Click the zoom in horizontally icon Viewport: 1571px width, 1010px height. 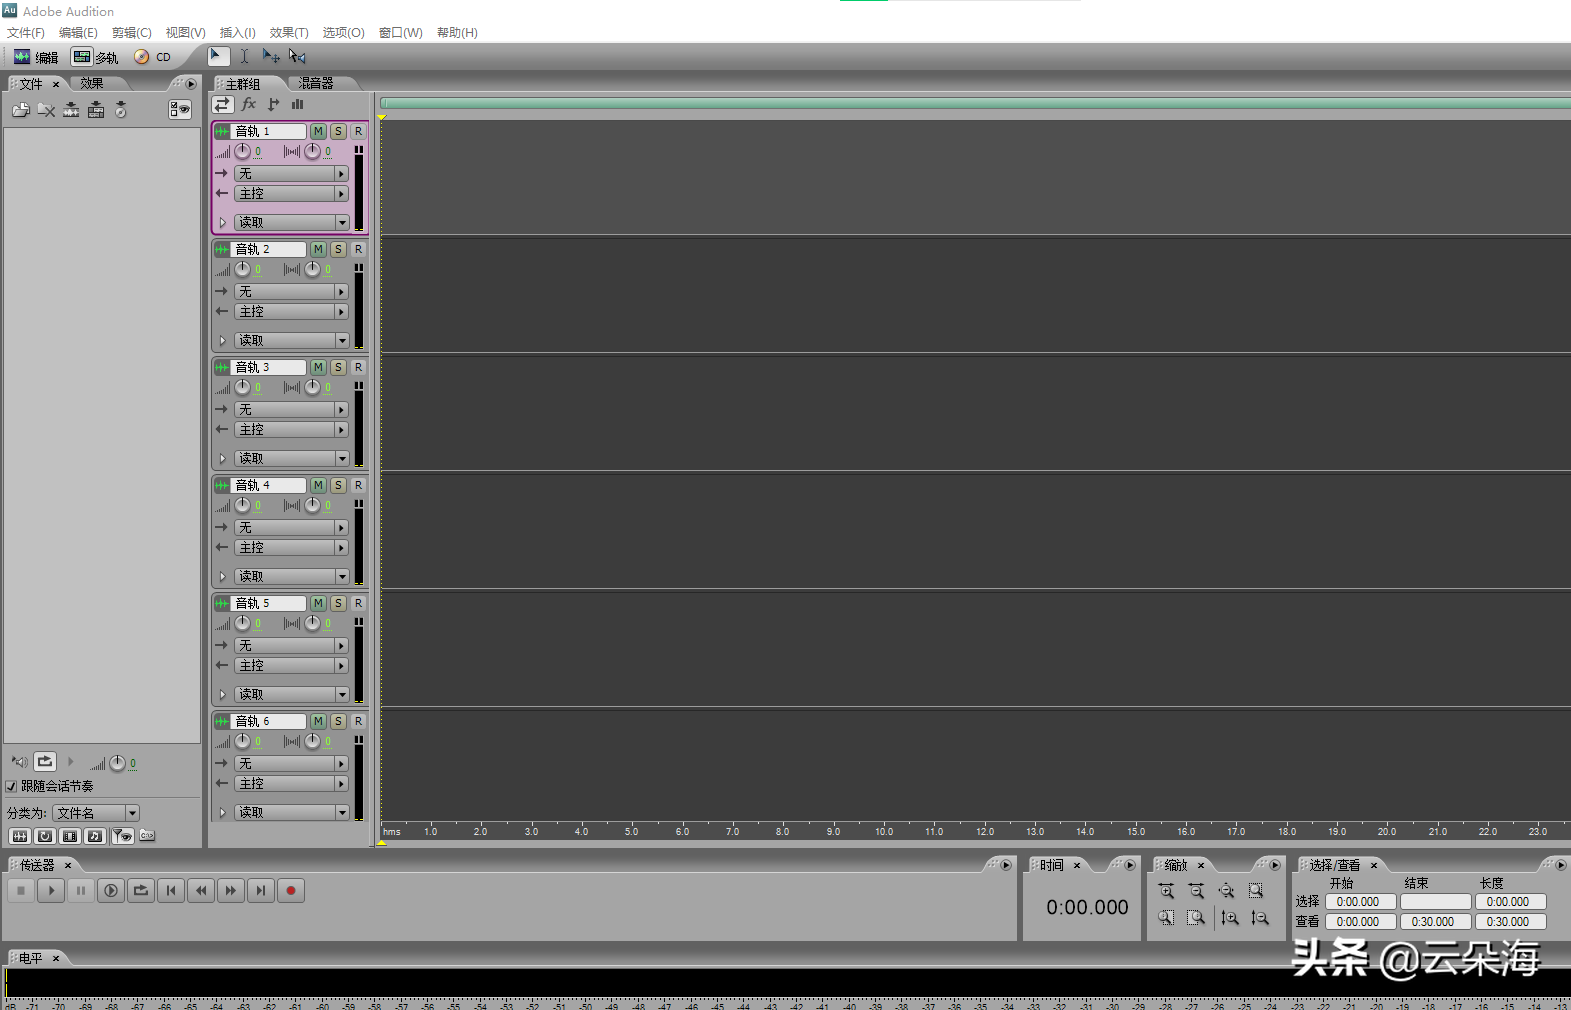(x=1166, y=891)
